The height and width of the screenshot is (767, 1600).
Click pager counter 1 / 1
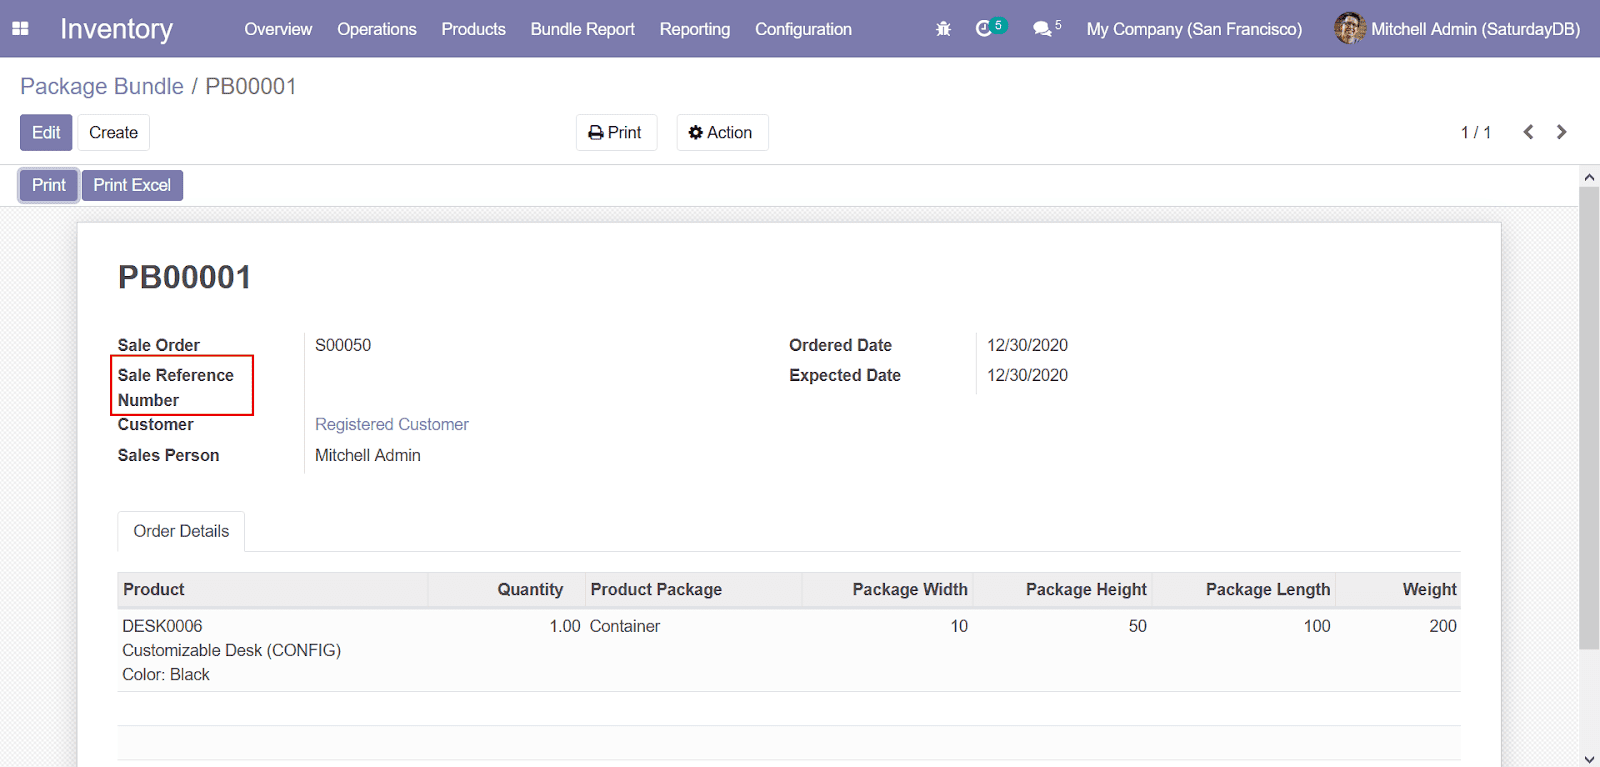[x=1475, y=132]
